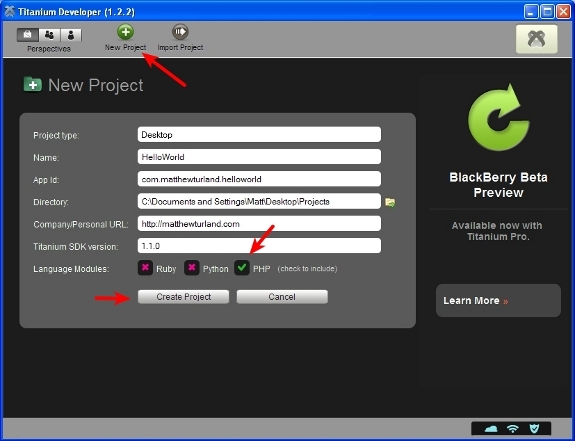Click the shield status icon
The image size is (575, 441).
click(x=534, y=428)
